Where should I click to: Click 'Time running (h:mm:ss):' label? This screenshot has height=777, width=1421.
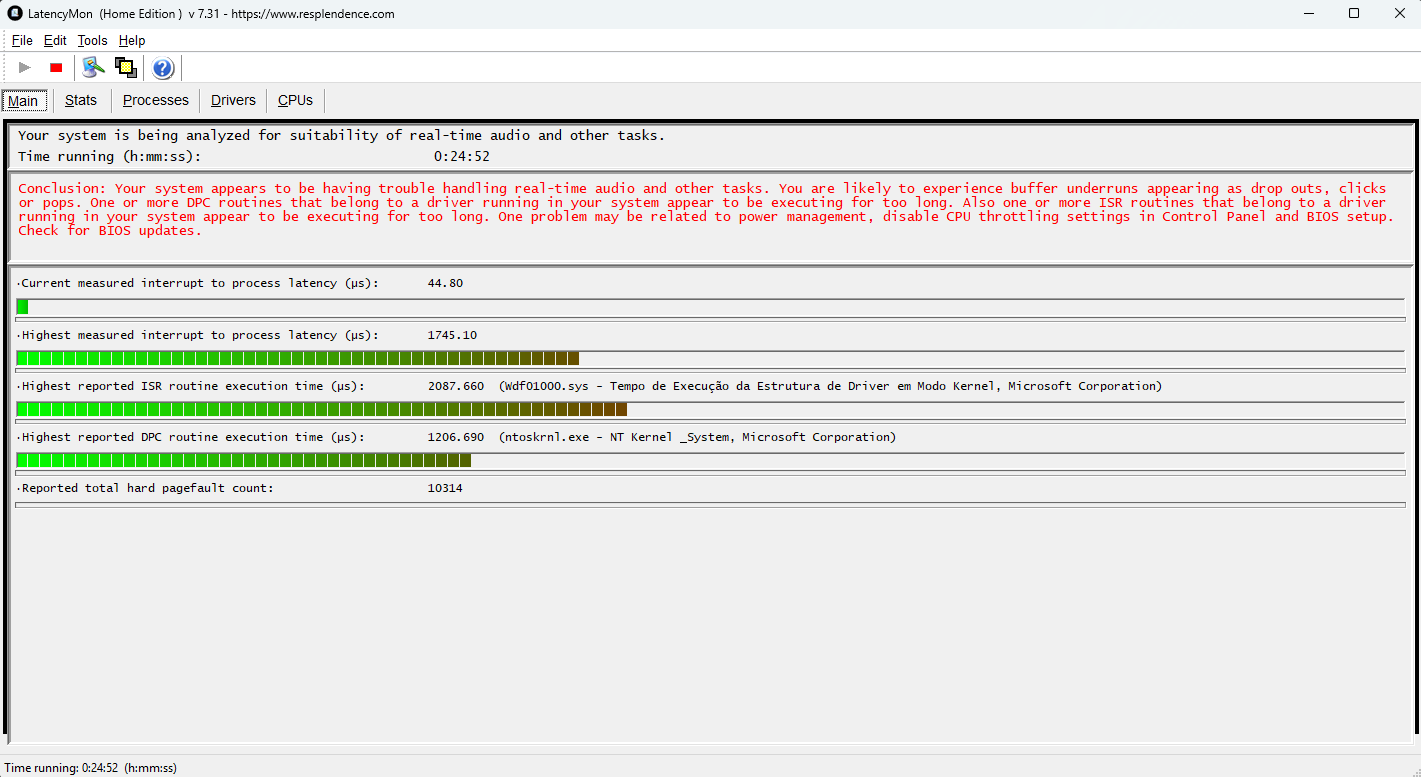click(x=110, y=157)
